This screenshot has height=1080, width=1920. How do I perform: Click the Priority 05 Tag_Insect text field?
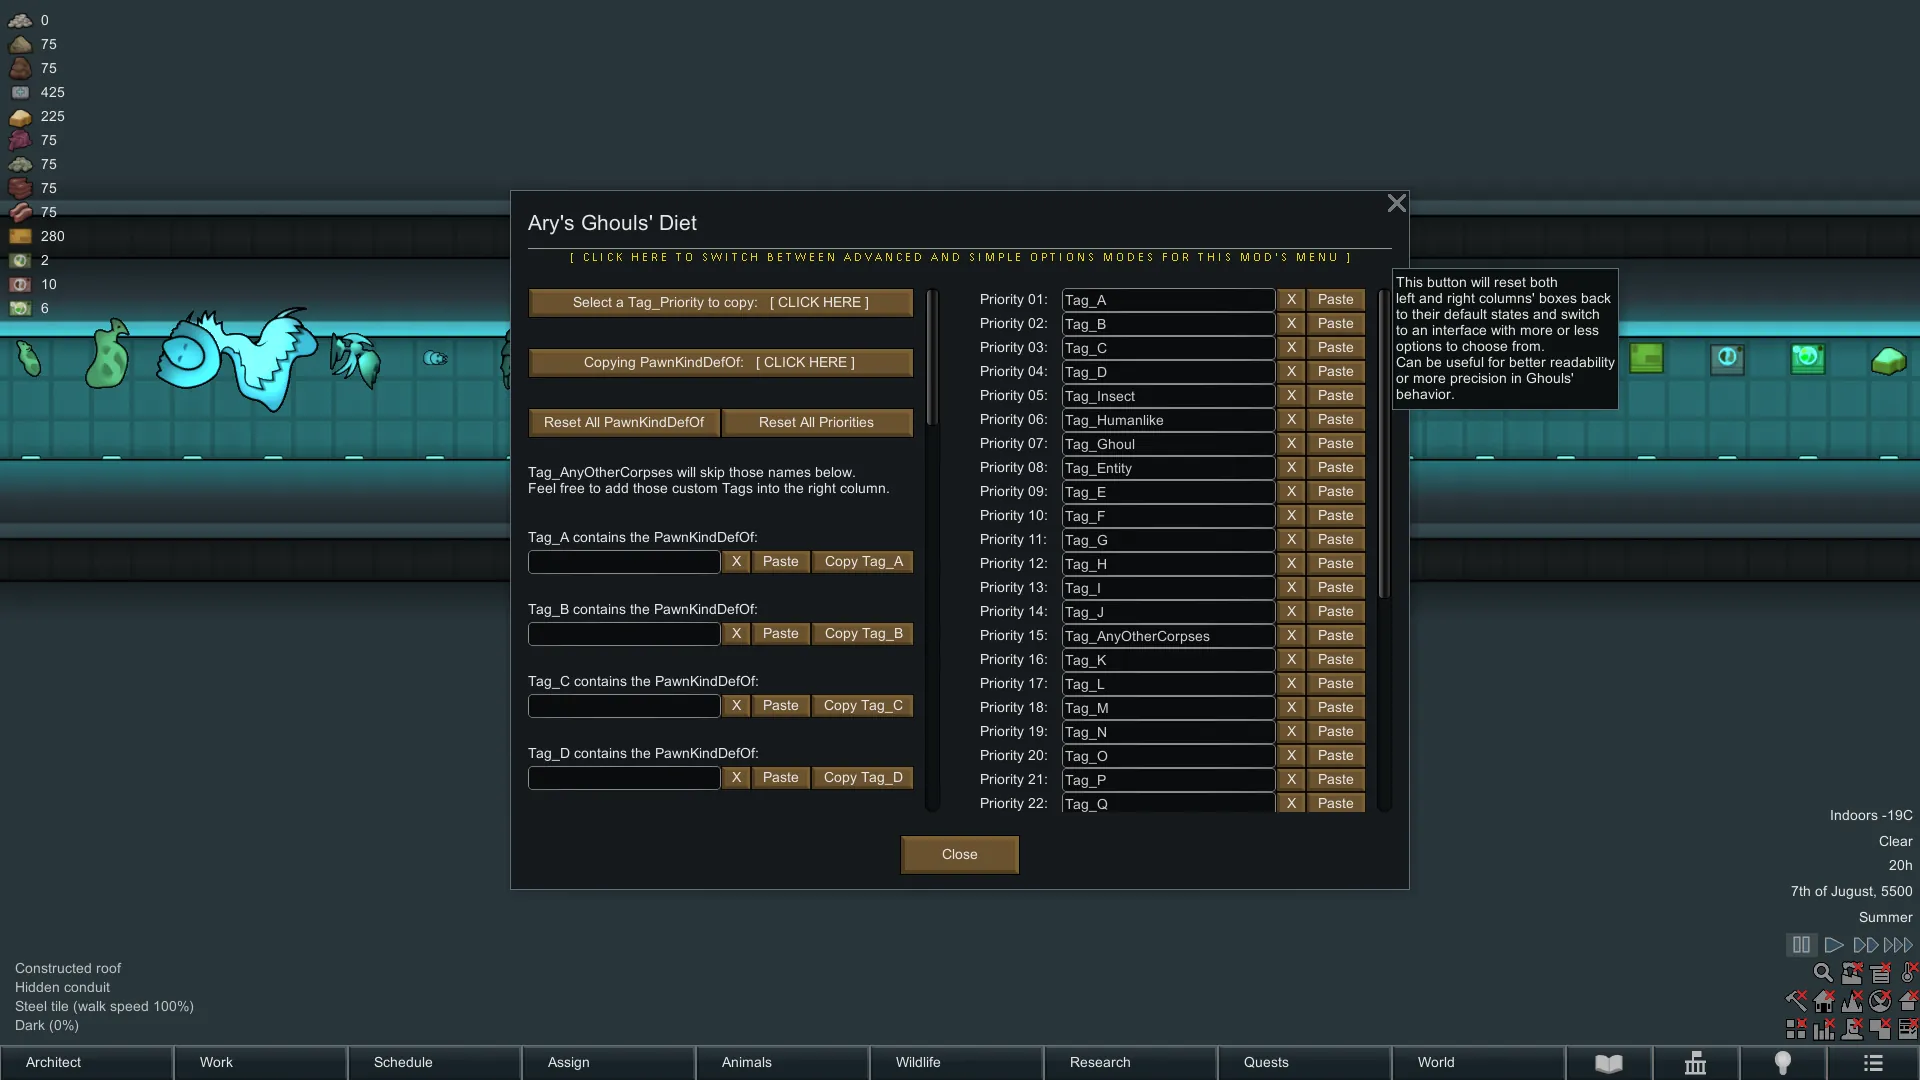pyautogui.click(x=1167, y=397)
